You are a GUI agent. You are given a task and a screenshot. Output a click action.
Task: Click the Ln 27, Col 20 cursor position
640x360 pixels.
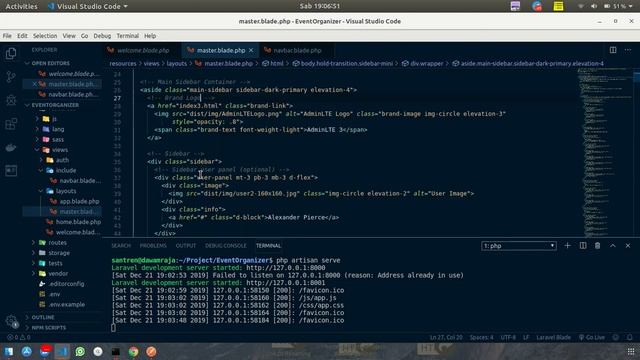[x=446, y=338]
